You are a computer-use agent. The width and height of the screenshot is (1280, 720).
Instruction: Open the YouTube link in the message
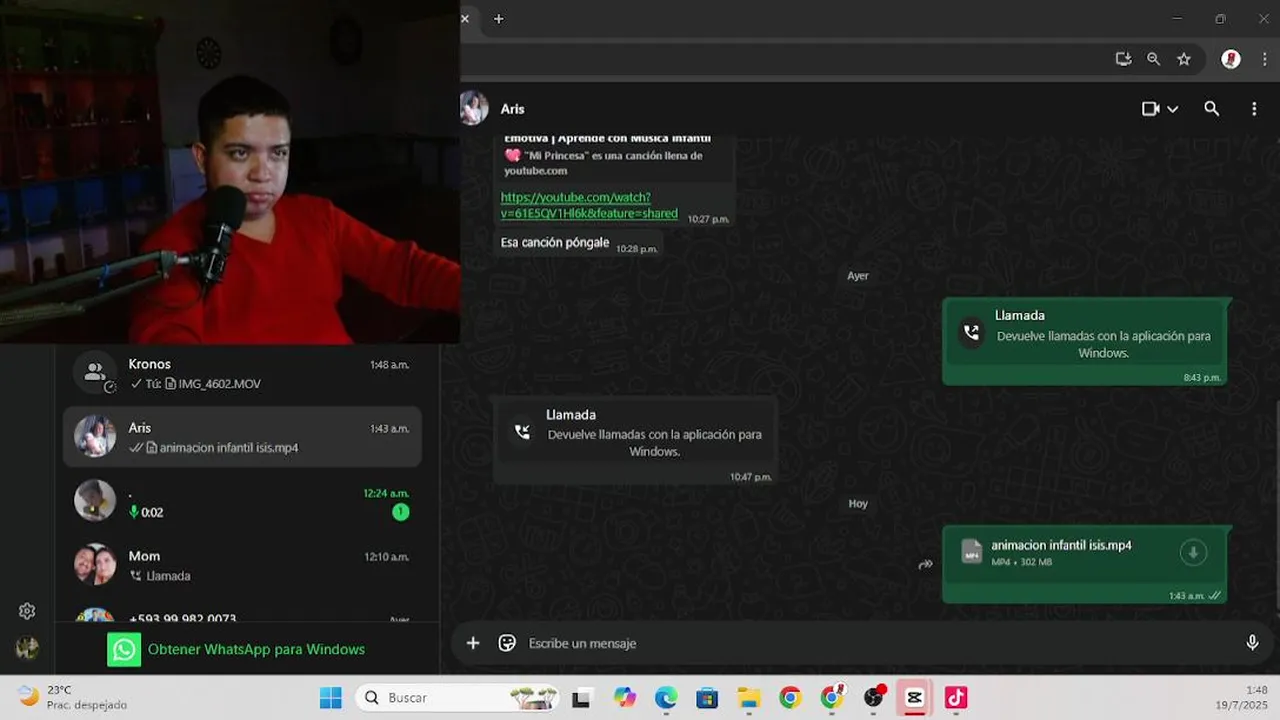tap(588, 205)
